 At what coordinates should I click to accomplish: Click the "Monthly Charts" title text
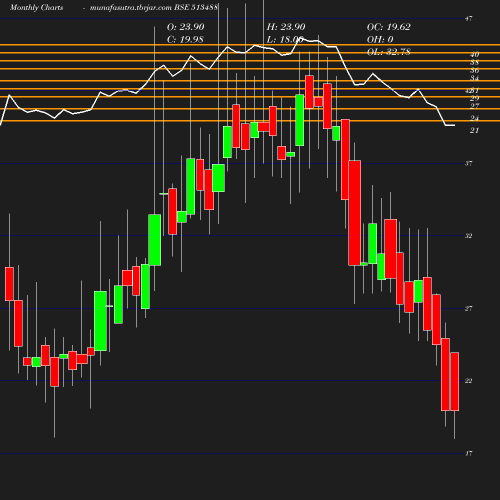36,8
